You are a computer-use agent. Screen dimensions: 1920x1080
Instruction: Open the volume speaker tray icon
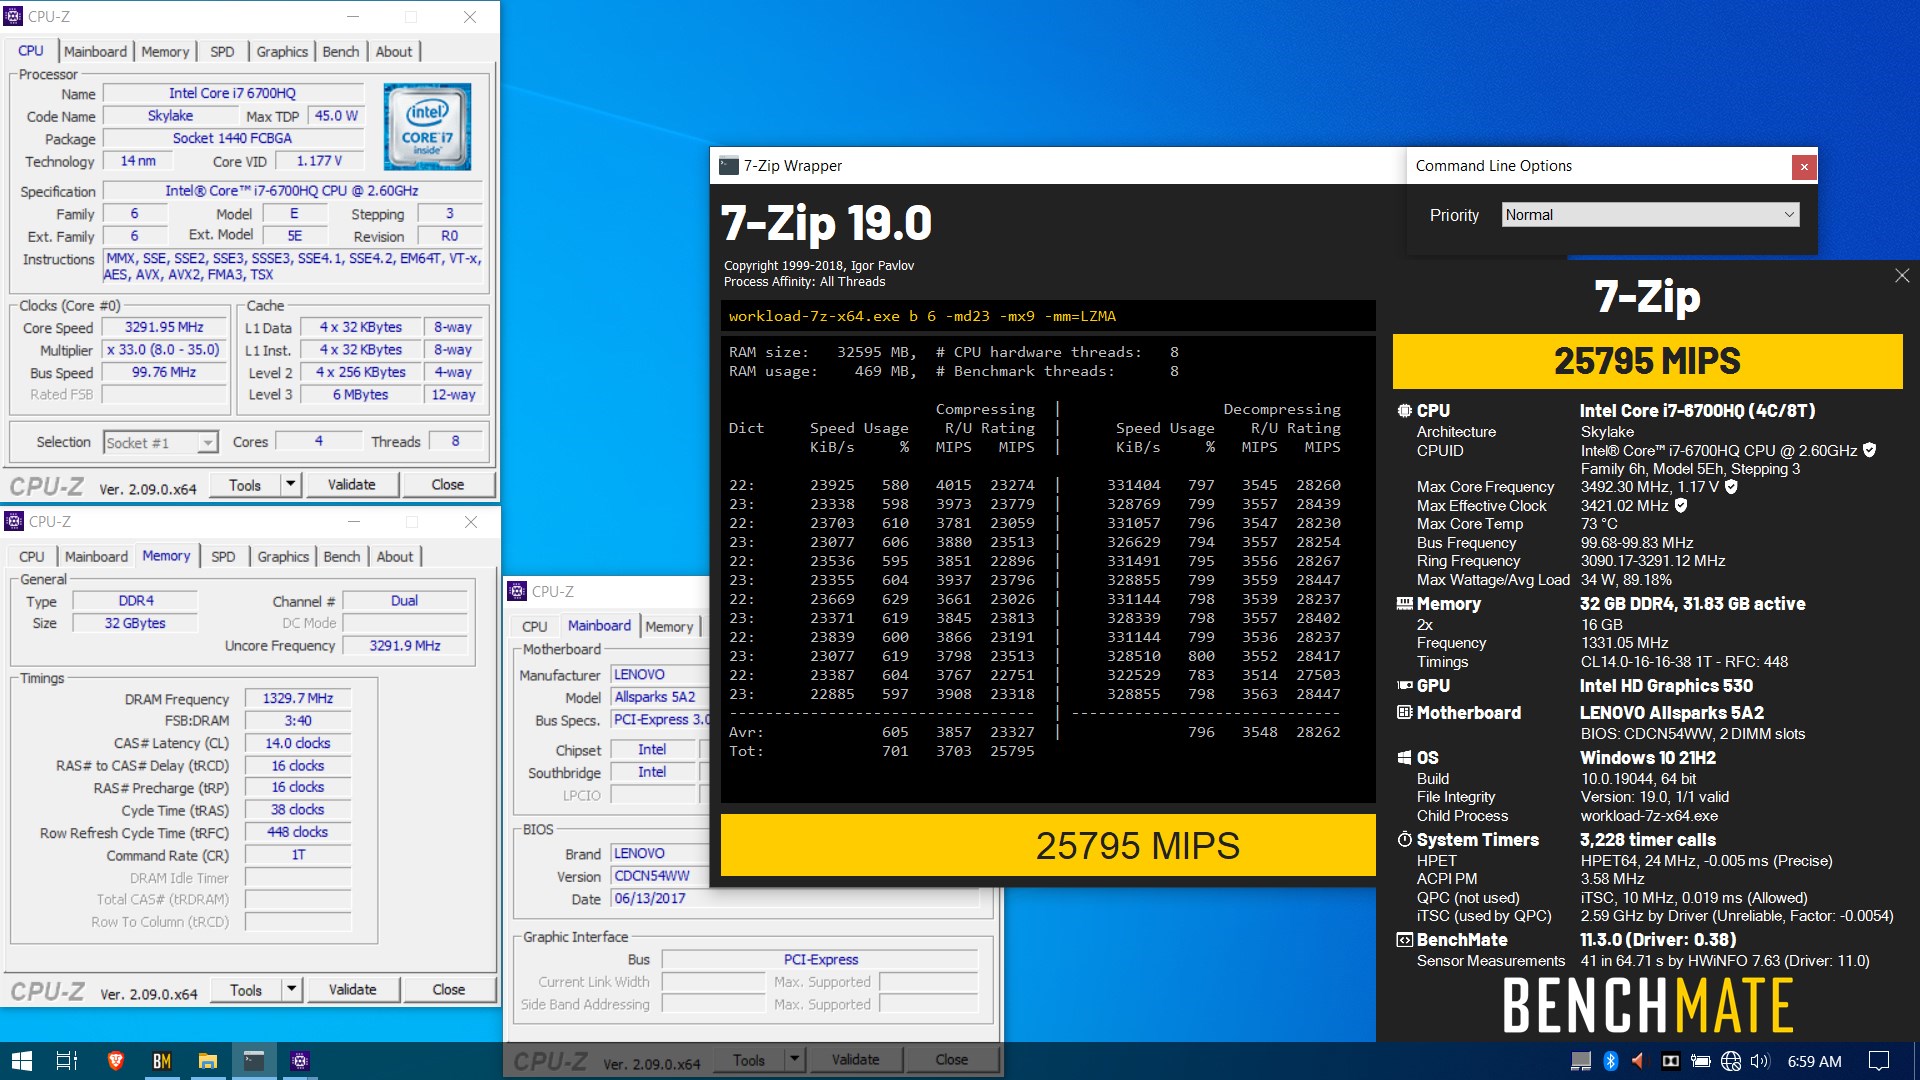tap(1761, 1061)
